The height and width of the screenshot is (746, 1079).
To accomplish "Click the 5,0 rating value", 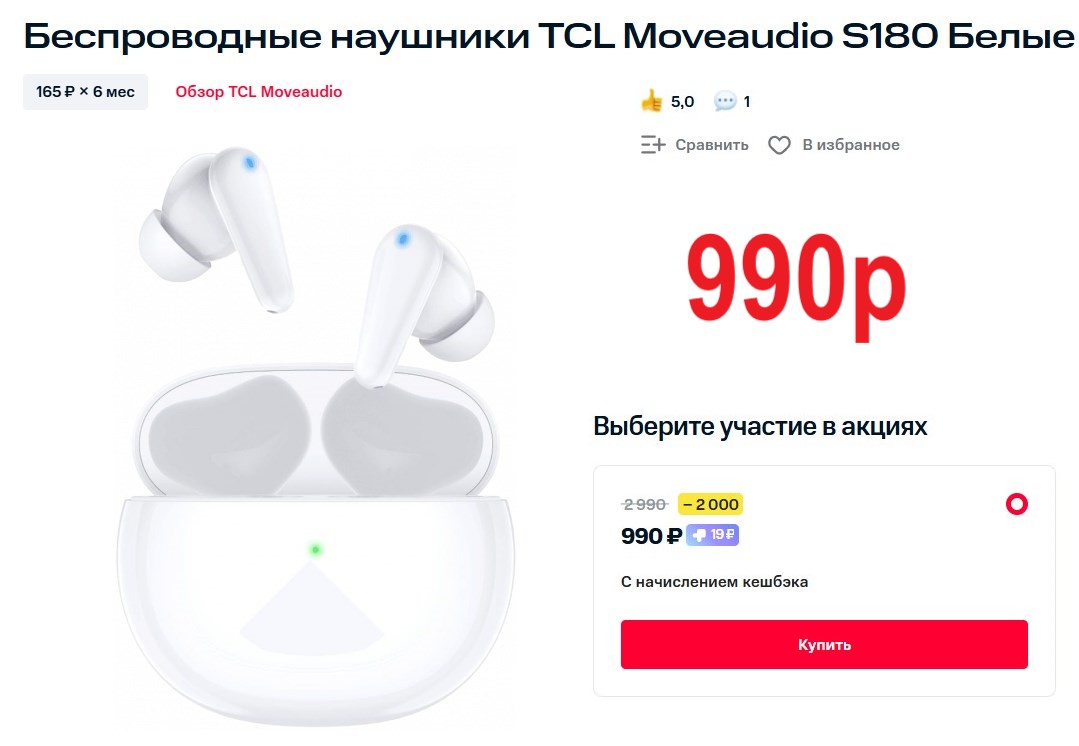I will point(682,102).
